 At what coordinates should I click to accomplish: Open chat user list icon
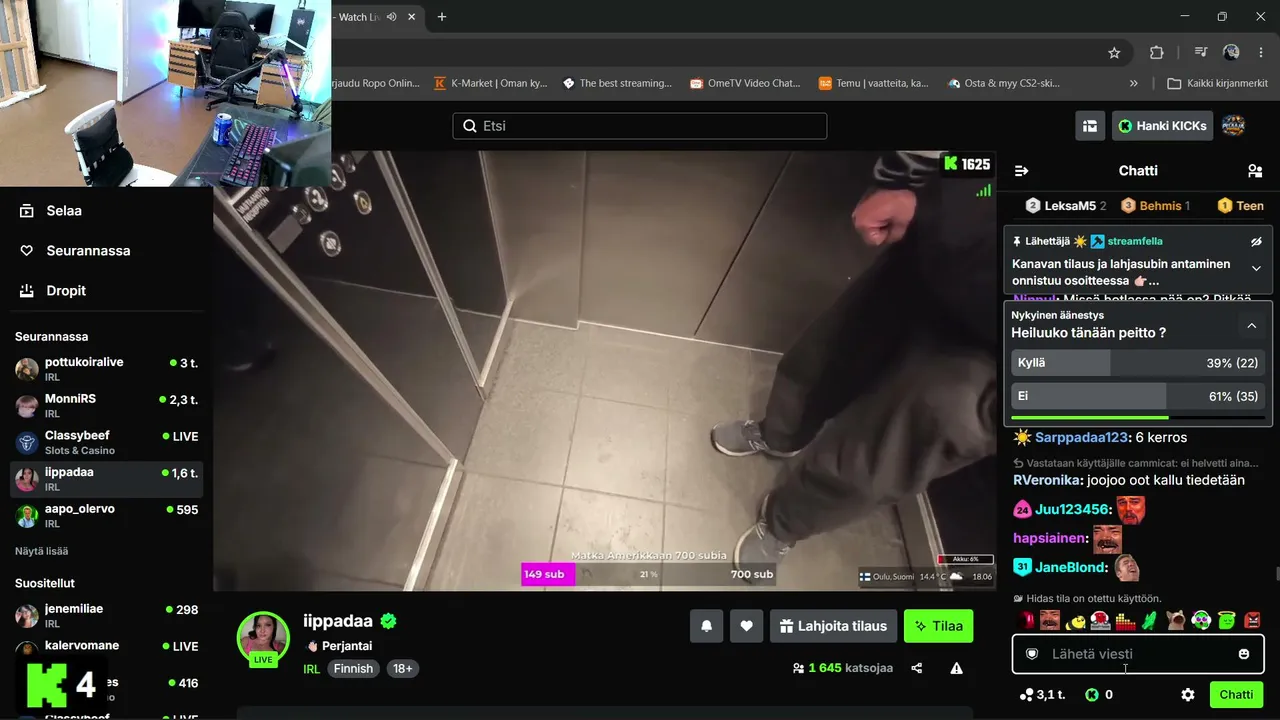[1255, 171]
